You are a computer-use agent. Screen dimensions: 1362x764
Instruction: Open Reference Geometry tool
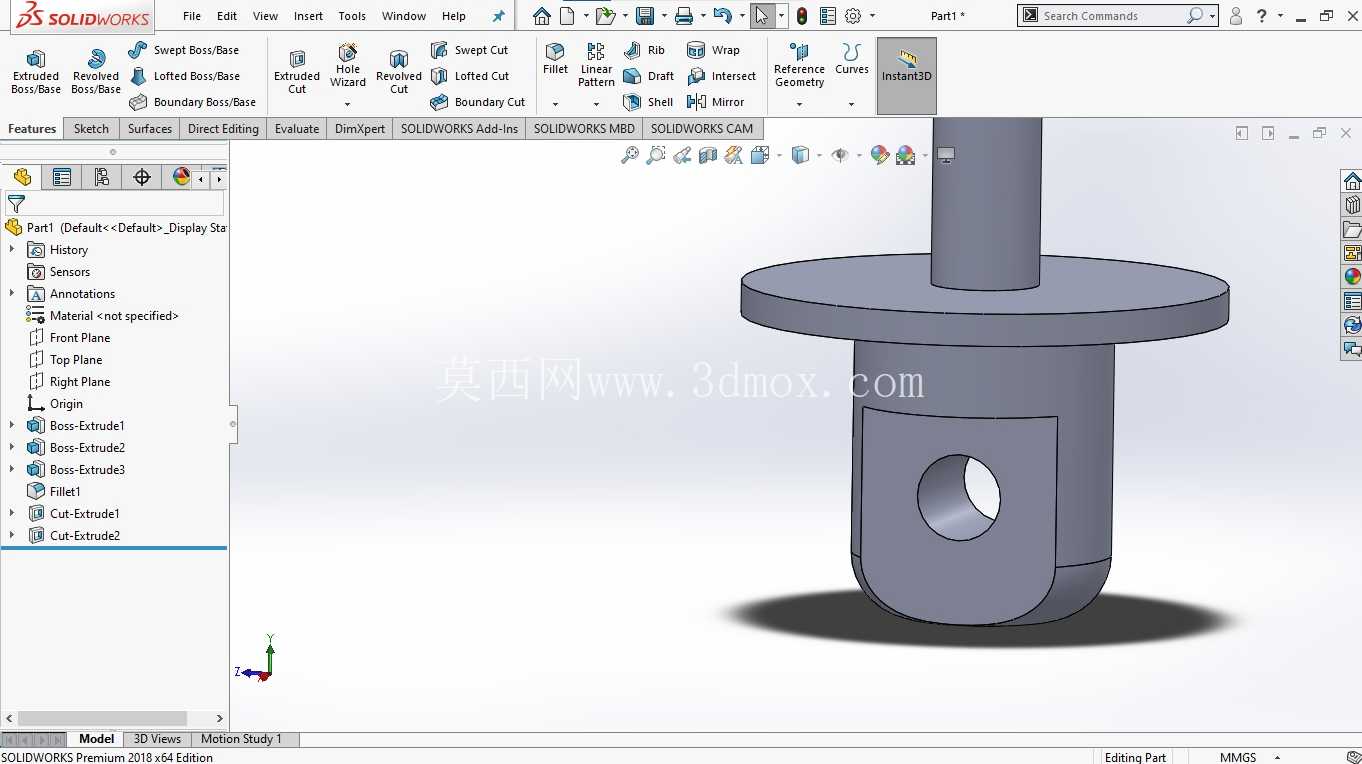pos(799,65)
